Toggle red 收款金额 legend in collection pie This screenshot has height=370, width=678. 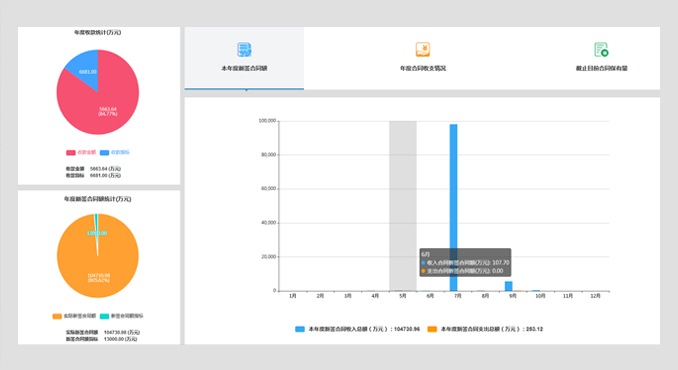pyautogui.click(x=81, y=153)
